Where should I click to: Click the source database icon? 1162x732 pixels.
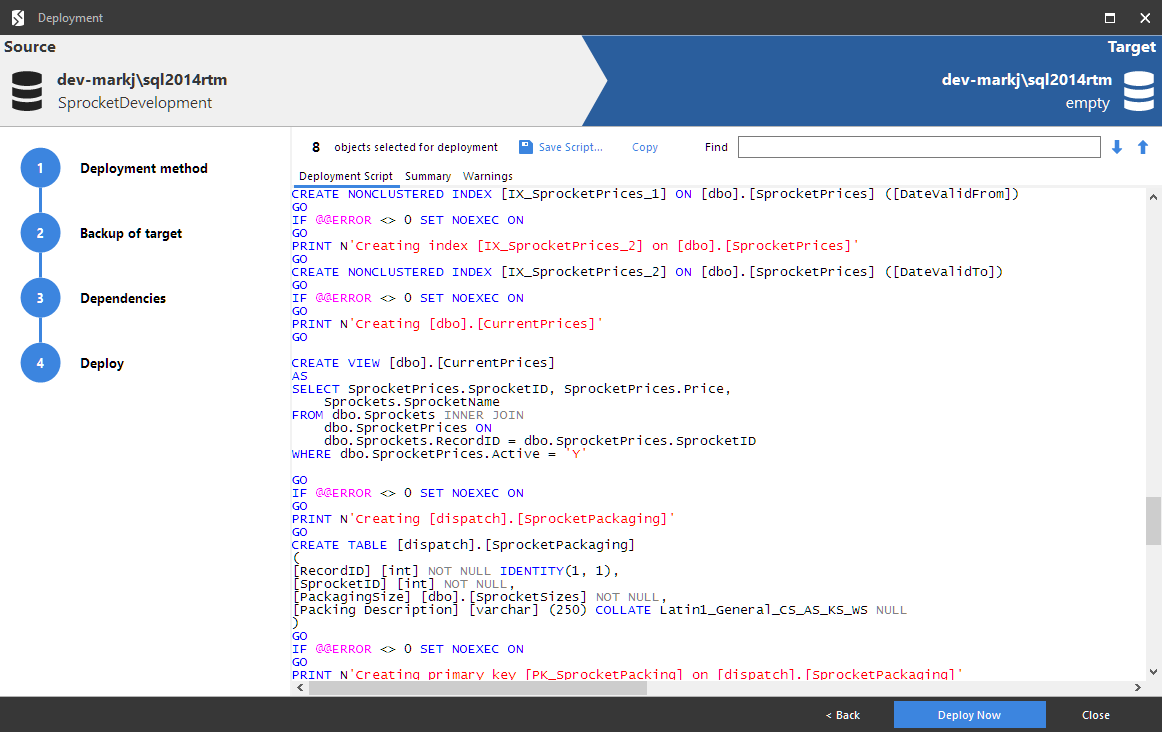[26, 91]
